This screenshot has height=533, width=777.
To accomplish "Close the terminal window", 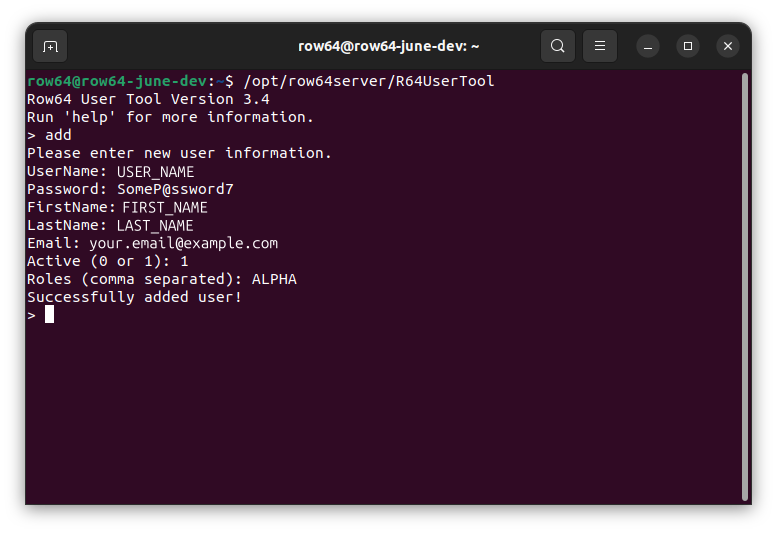I will point(728,46).
